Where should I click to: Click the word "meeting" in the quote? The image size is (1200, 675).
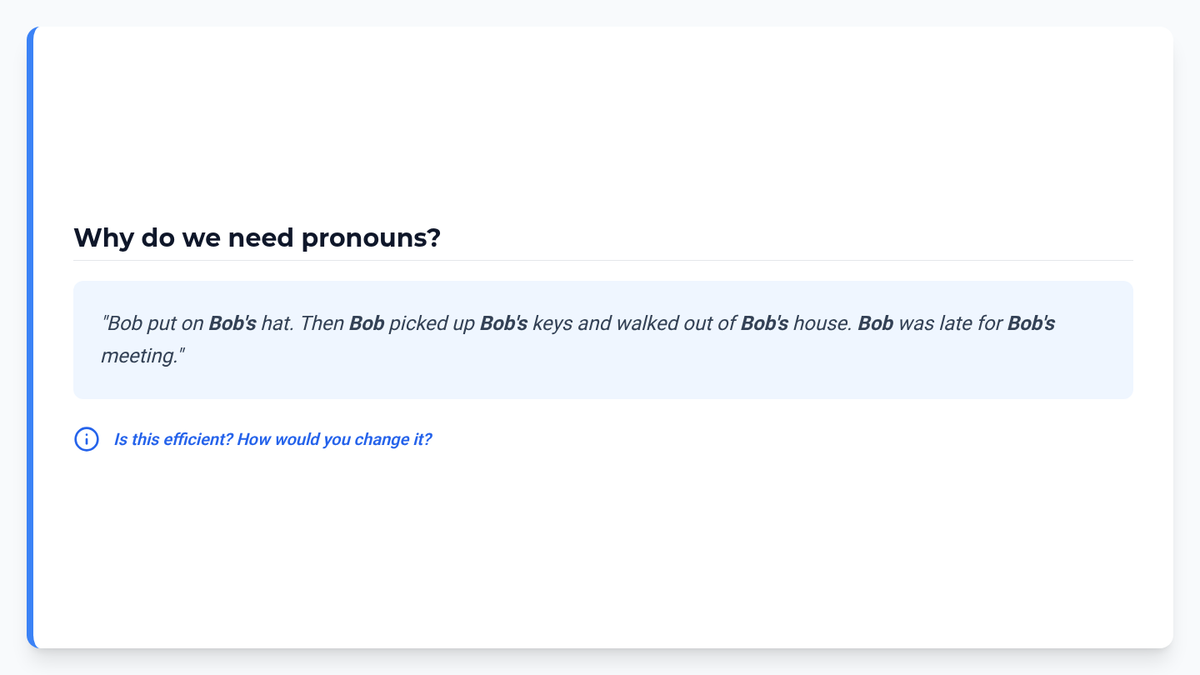pos(139,356)
